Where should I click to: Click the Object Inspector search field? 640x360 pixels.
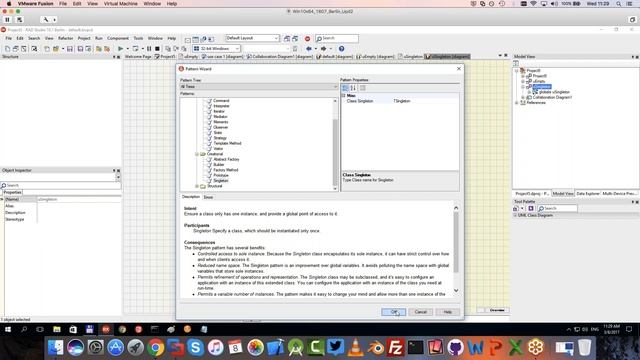pos(60,185)
